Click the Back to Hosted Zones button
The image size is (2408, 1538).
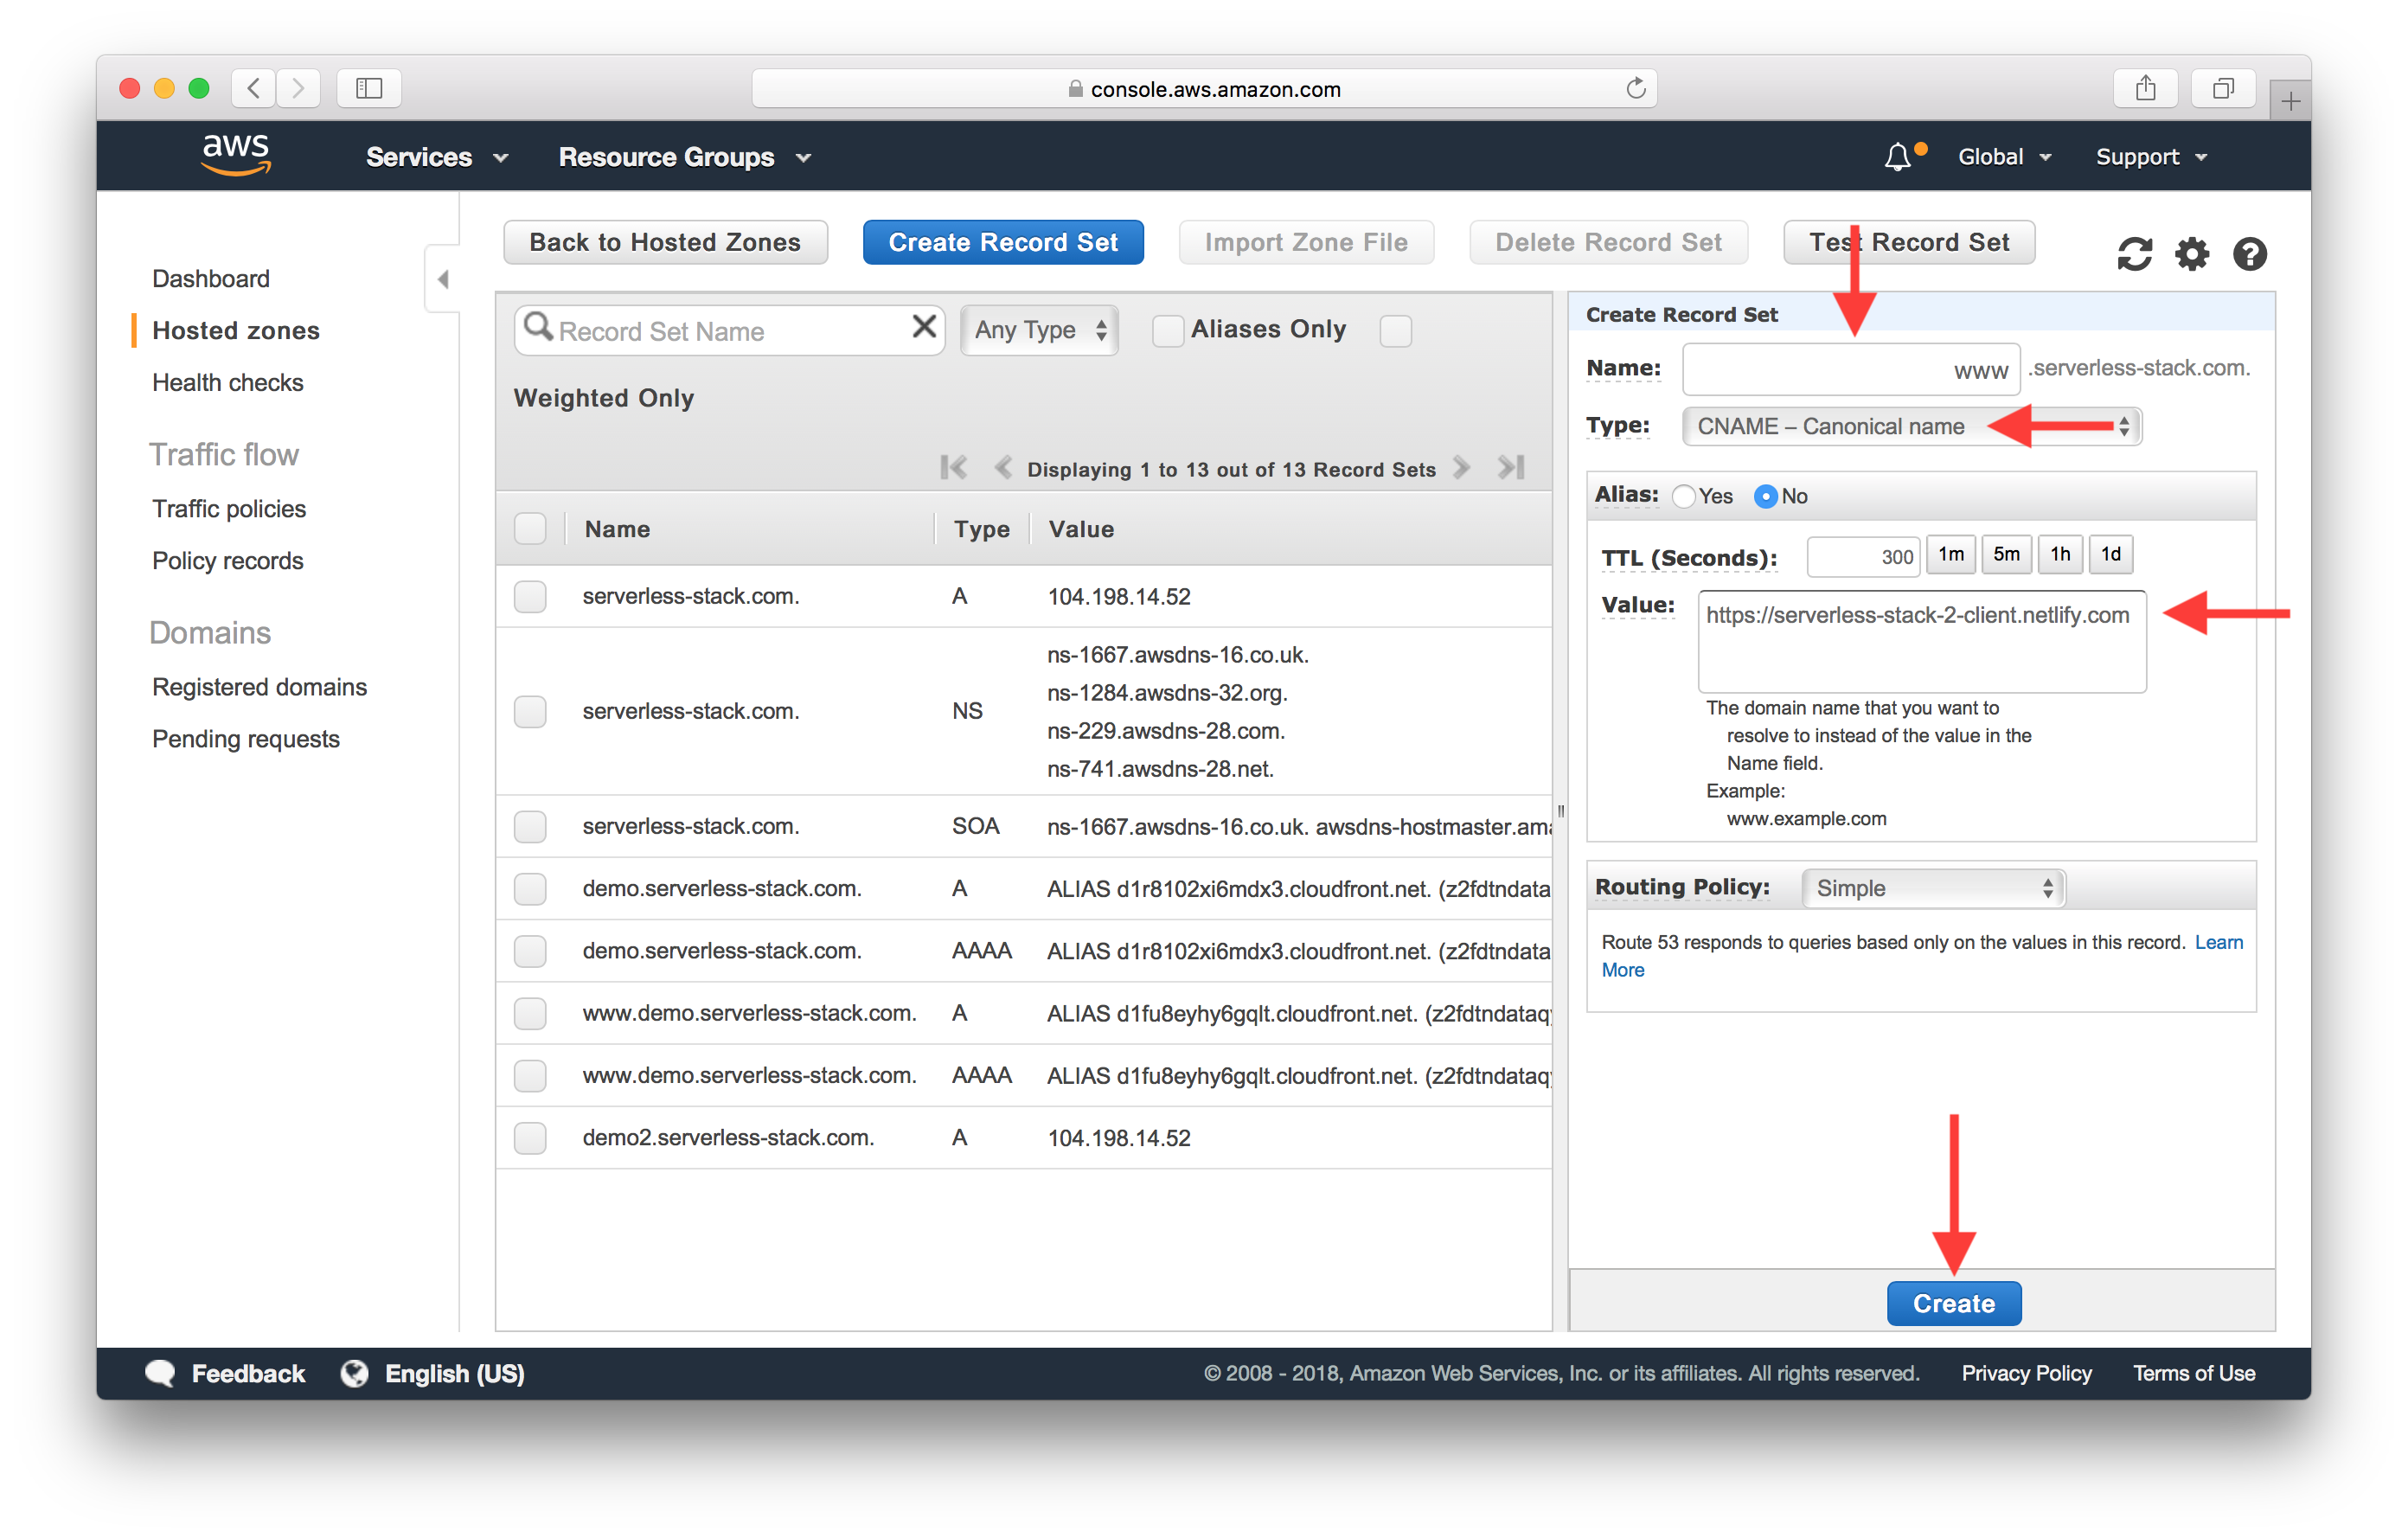663,242
